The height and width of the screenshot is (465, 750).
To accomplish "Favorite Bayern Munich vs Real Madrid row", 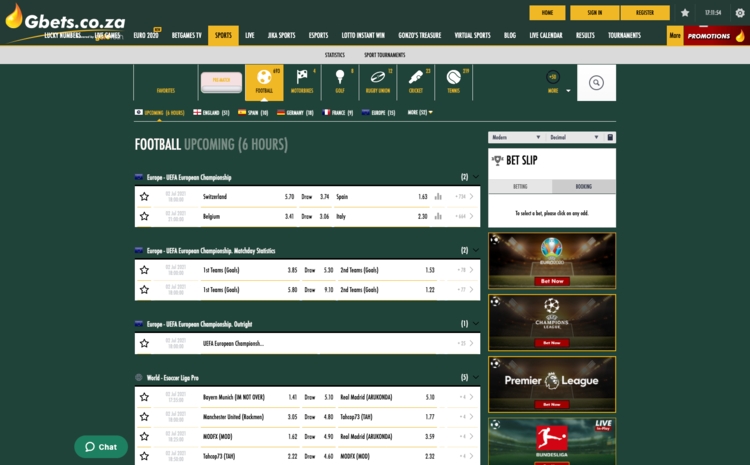I will [144, 397].
